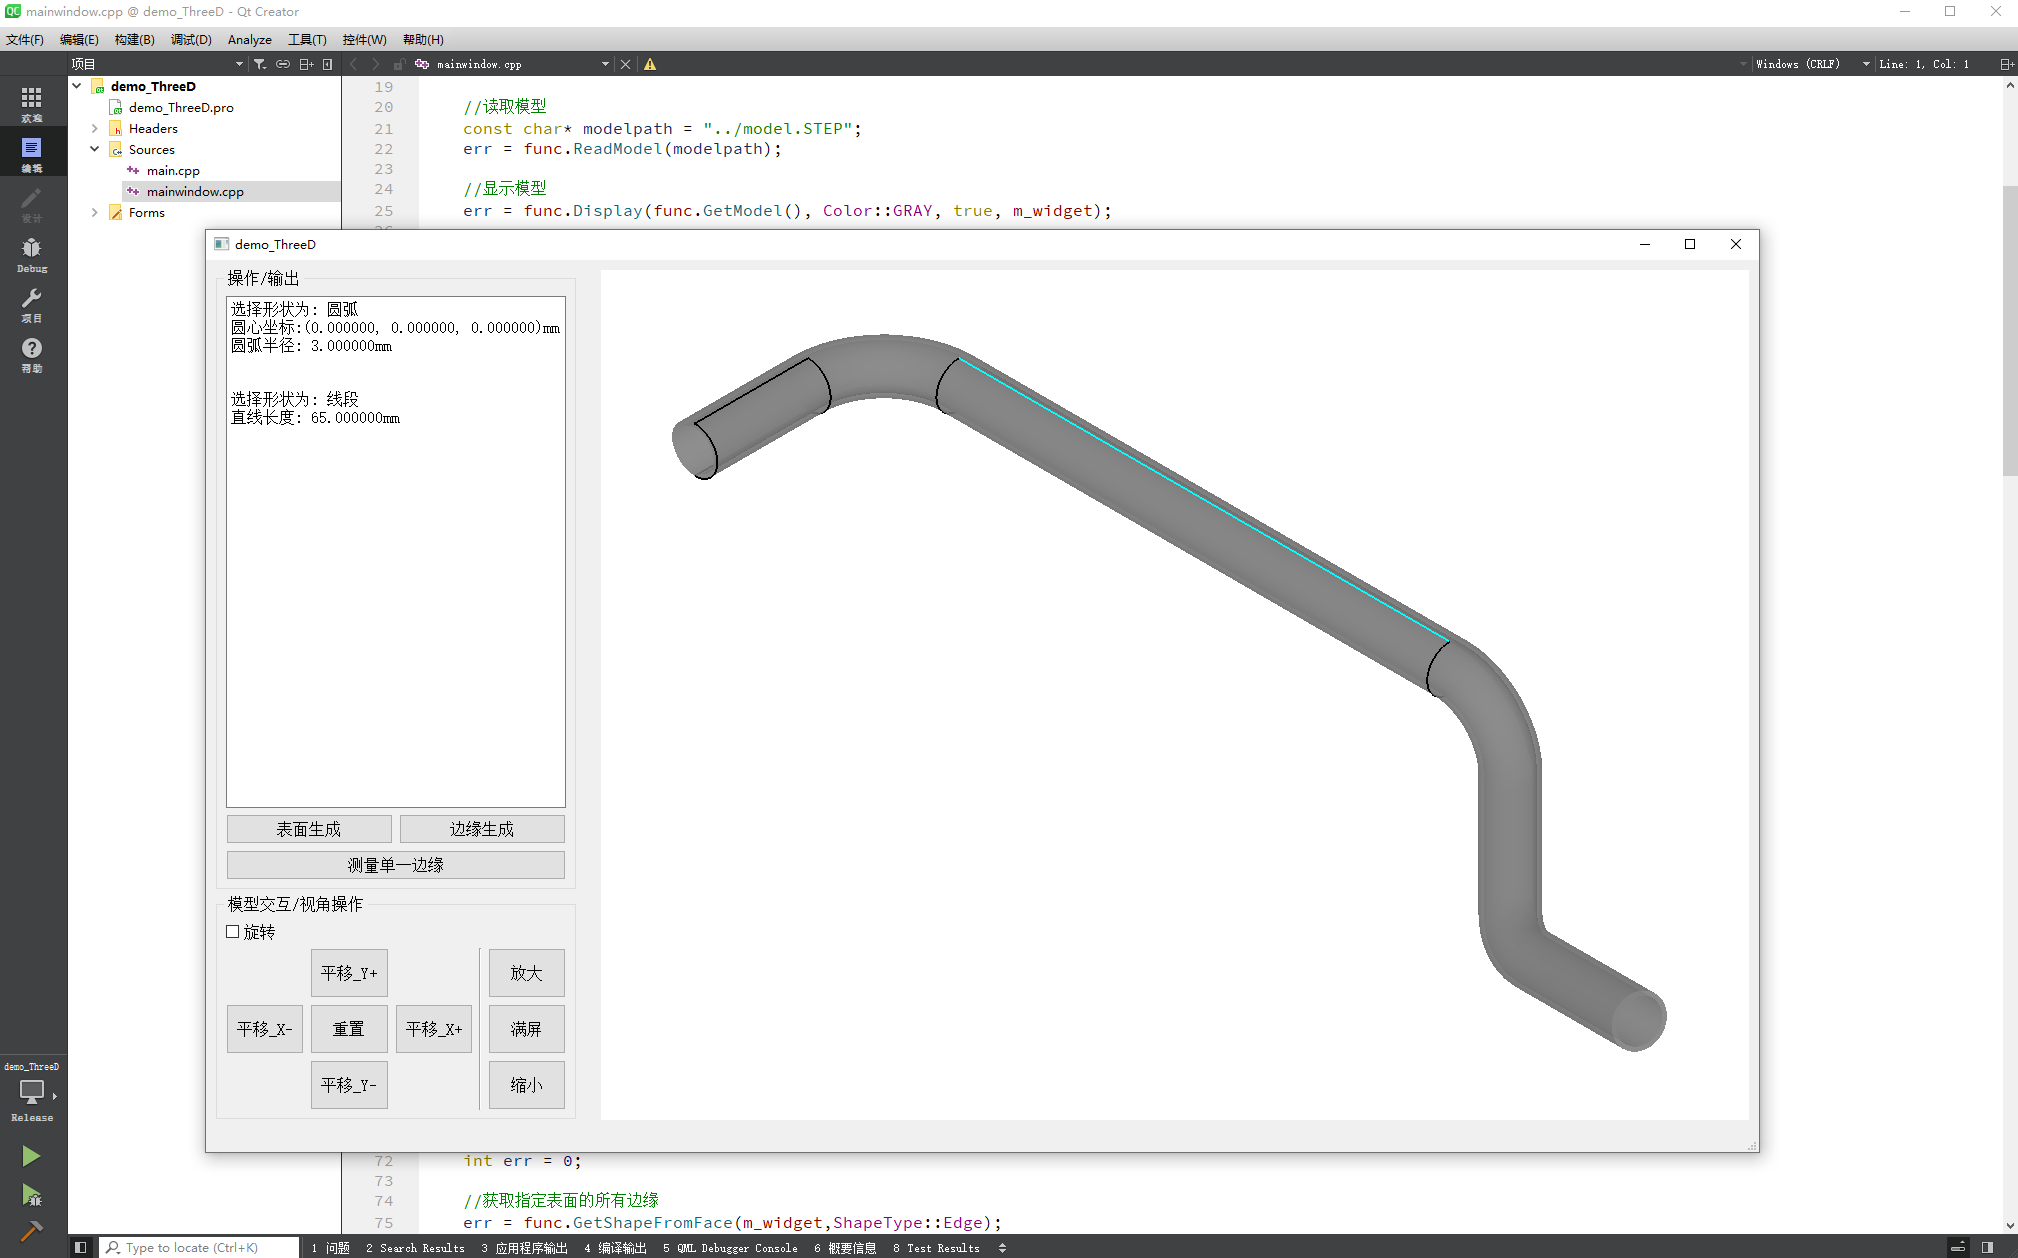Open the 文件(F) menu
The height and width of the screenshot is (1258, 2018).
[25, 39]
